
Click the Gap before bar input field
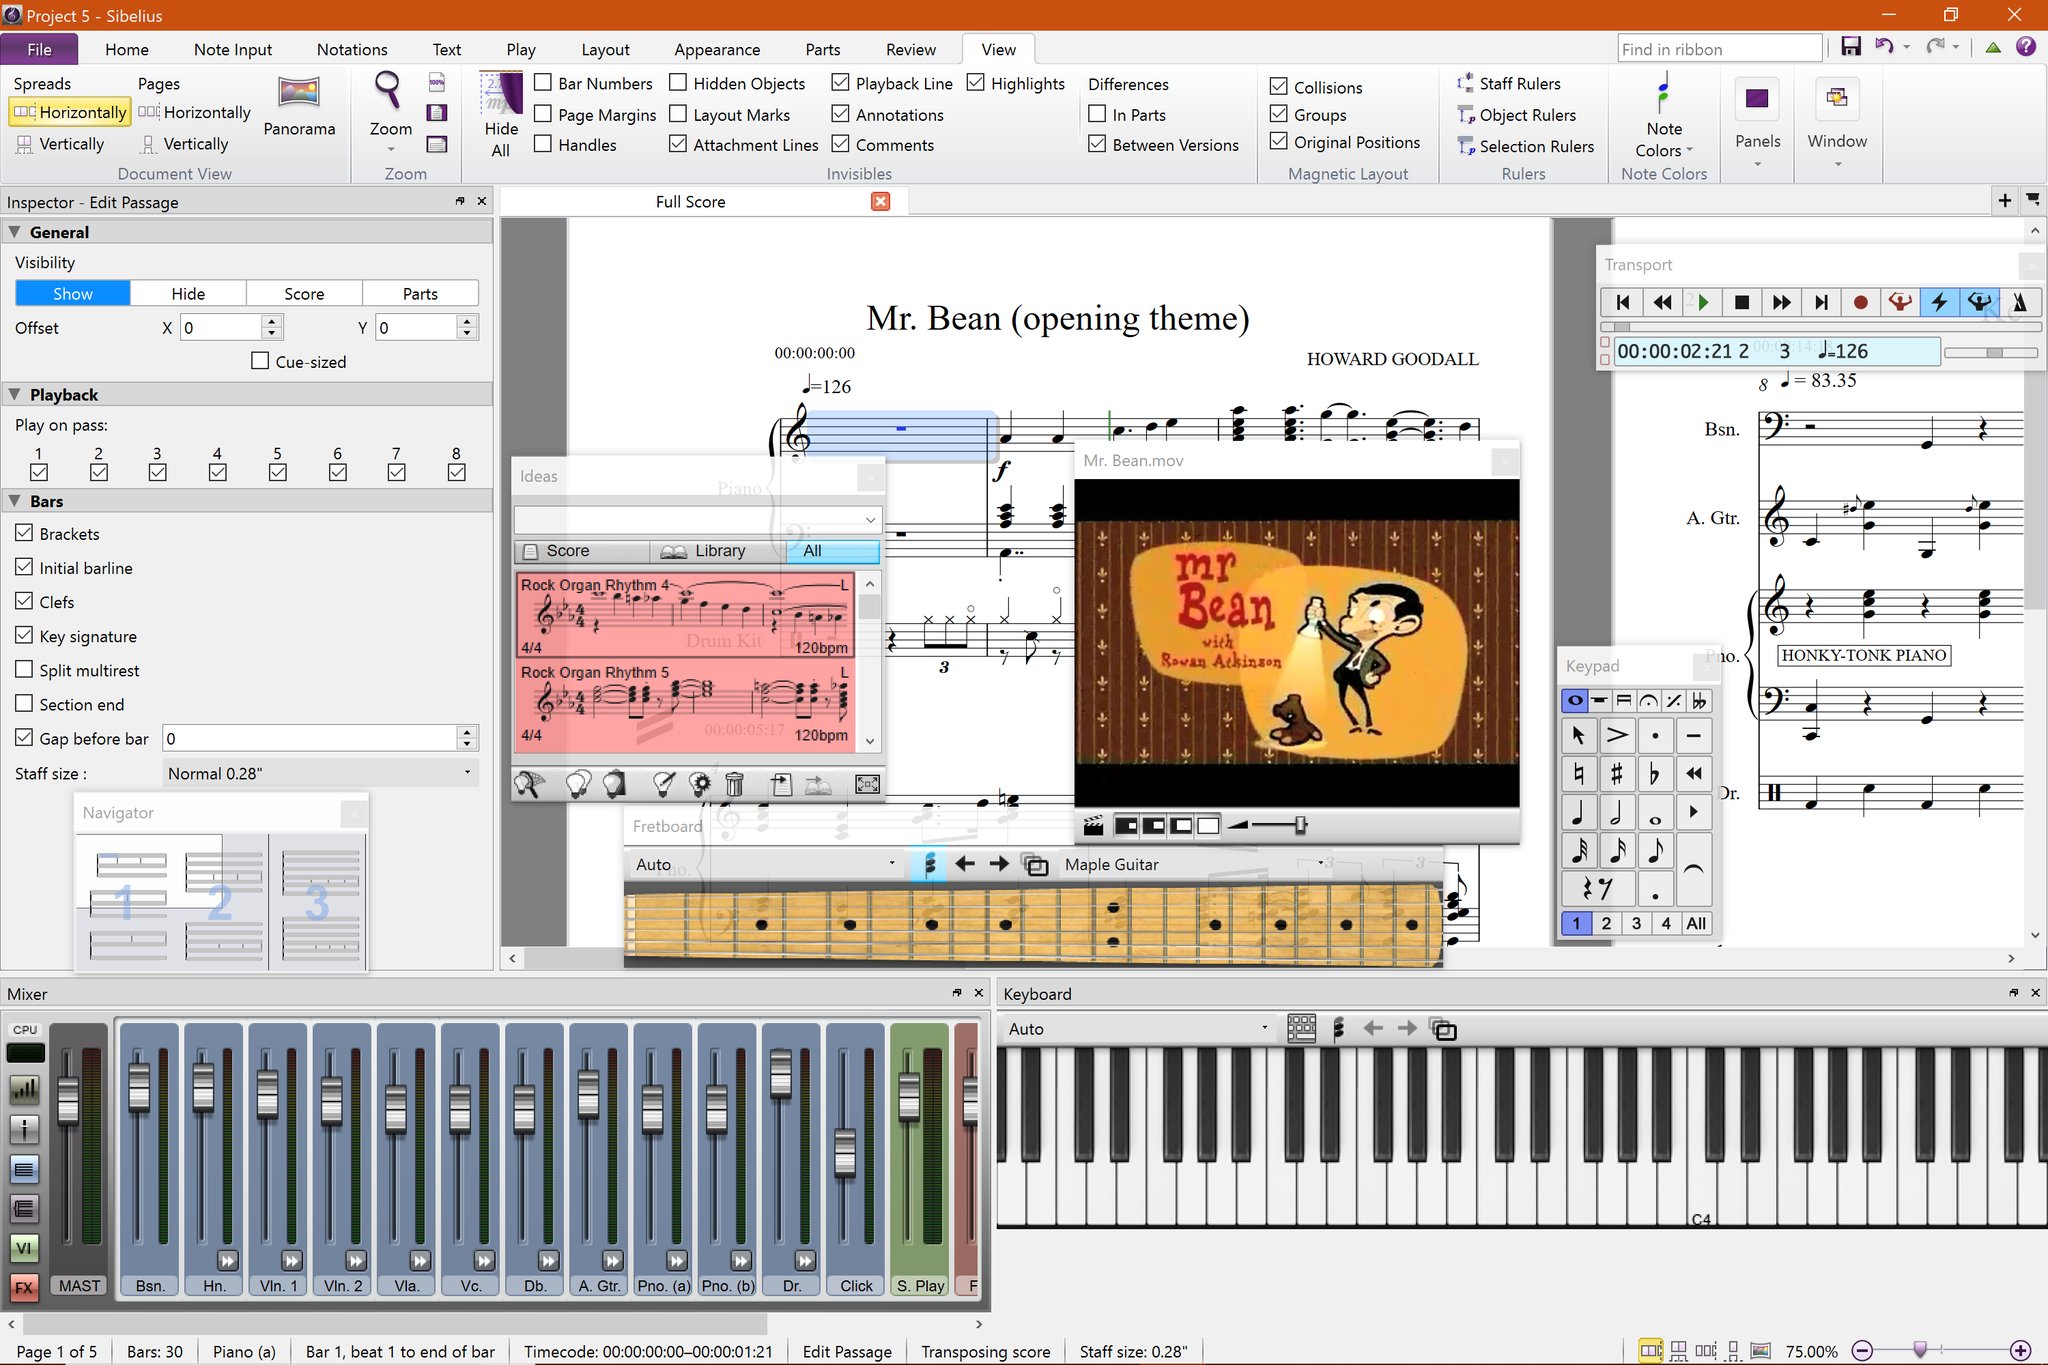[x=311, y=738]
